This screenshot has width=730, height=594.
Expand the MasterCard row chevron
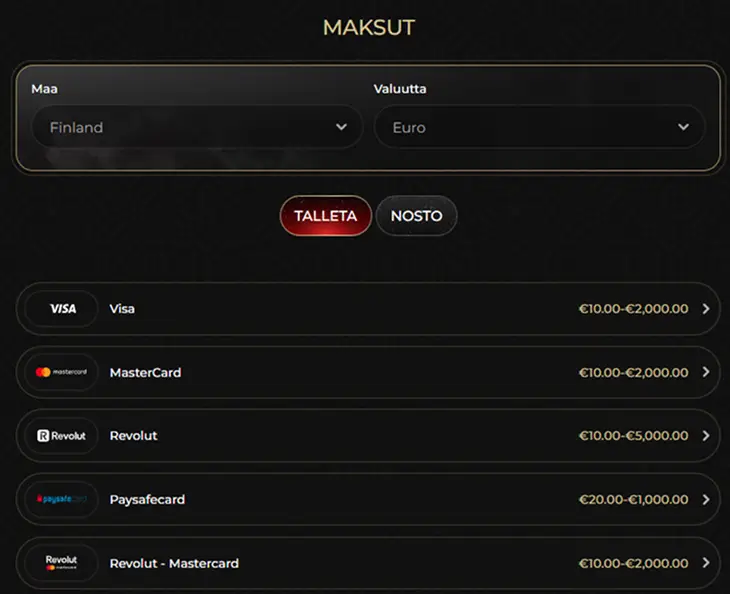point(706,372)
